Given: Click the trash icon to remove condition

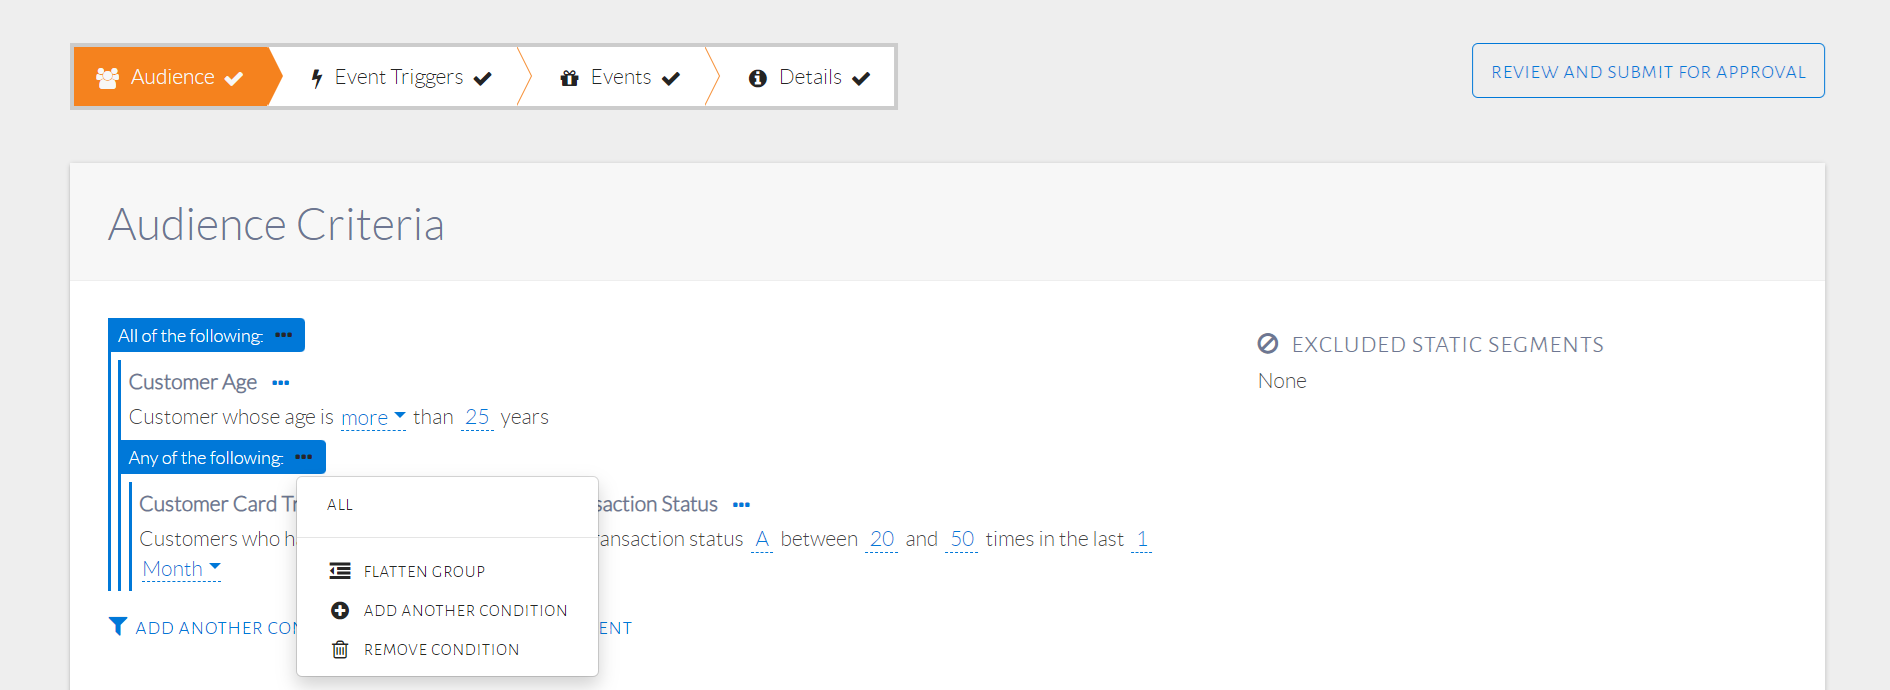Looking at the screenshot, I should click(340, 650).
